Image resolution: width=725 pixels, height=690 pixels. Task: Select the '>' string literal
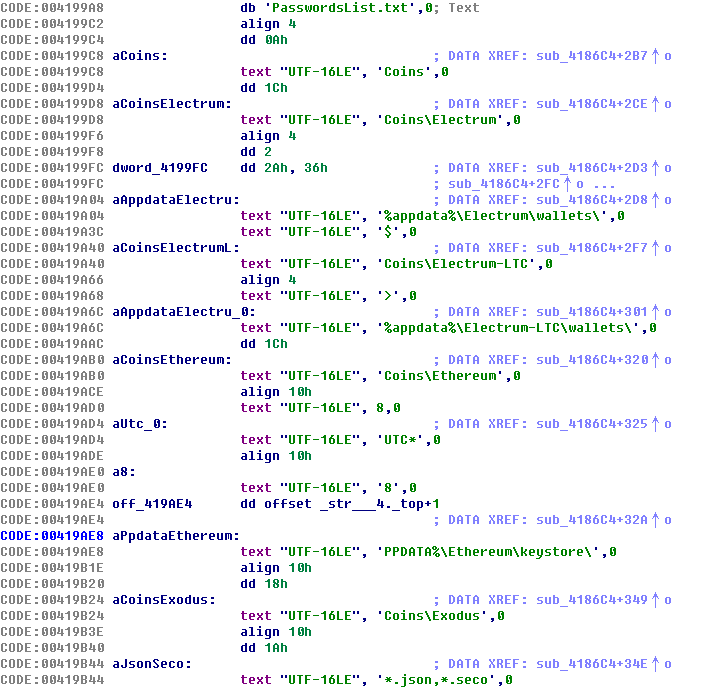388,296
